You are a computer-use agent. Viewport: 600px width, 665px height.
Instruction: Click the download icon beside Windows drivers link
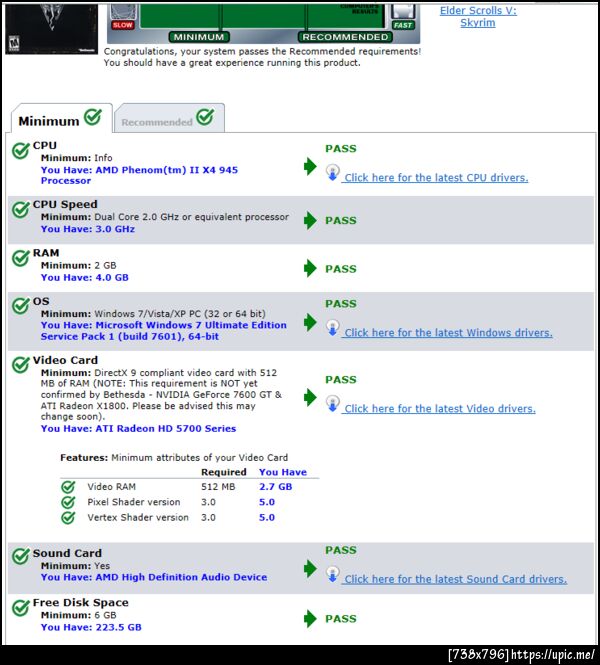pyautogui.click(x=333, y=328)
